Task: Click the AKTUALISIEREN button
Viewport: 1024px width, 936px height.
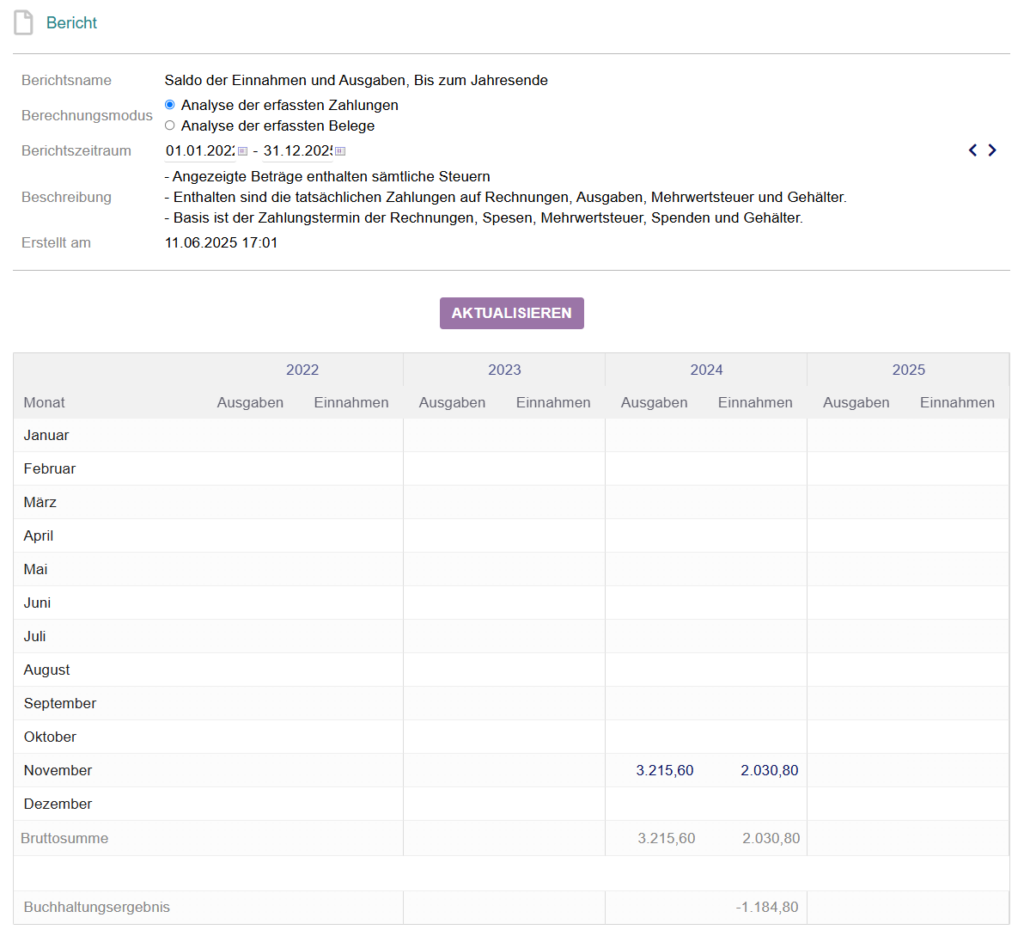Action: [511, 313]
